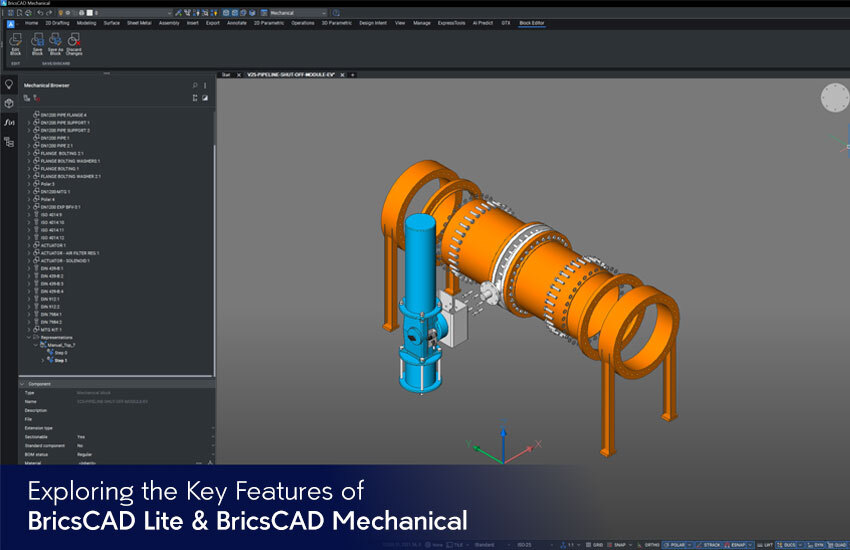This screenshot has width=850, height=550.
Task: Click the BOM status value Regular
Action: 85,455
